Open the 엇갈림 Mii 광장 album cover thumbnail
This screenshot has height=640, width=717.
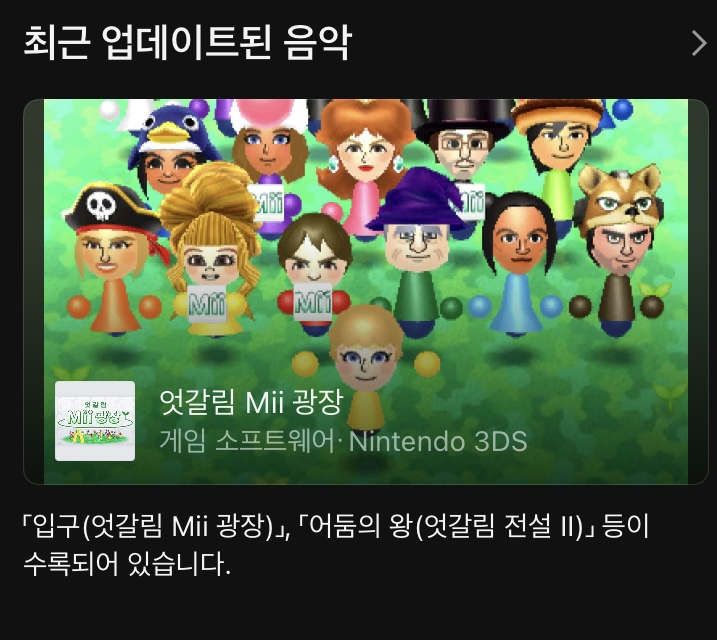tap(95, 421)
